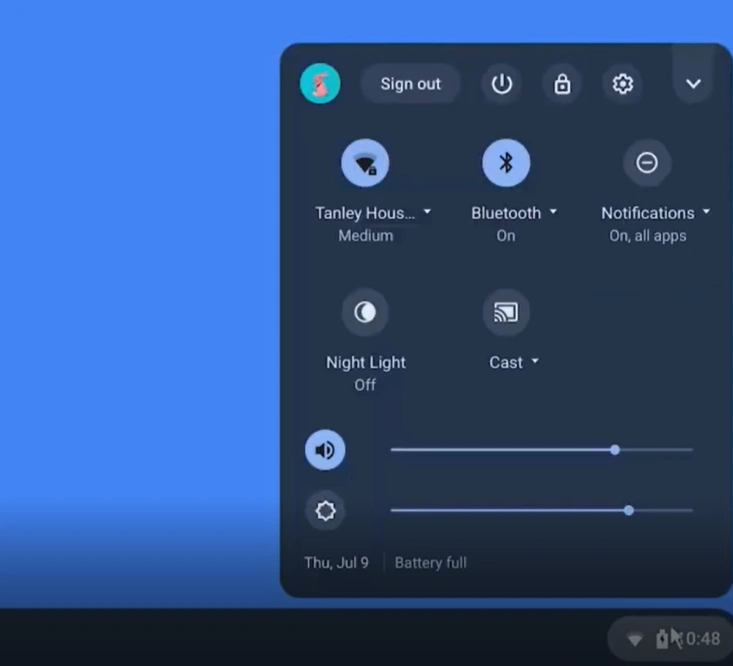The height and width of the screenshot is (666, 733).
Task: Toggle Notifications do-not-disturb button
Action: pyautogui.click(x=647, y=163)
